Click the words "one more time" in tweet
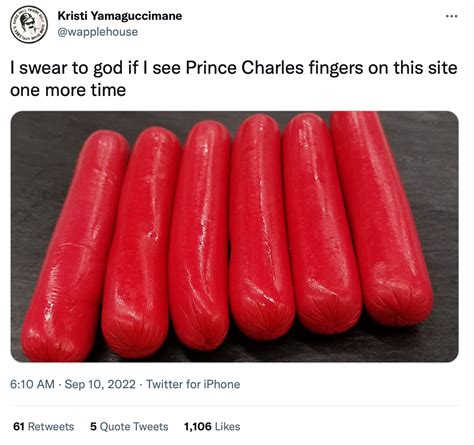The image size is (474, 445). coord(68,90)
